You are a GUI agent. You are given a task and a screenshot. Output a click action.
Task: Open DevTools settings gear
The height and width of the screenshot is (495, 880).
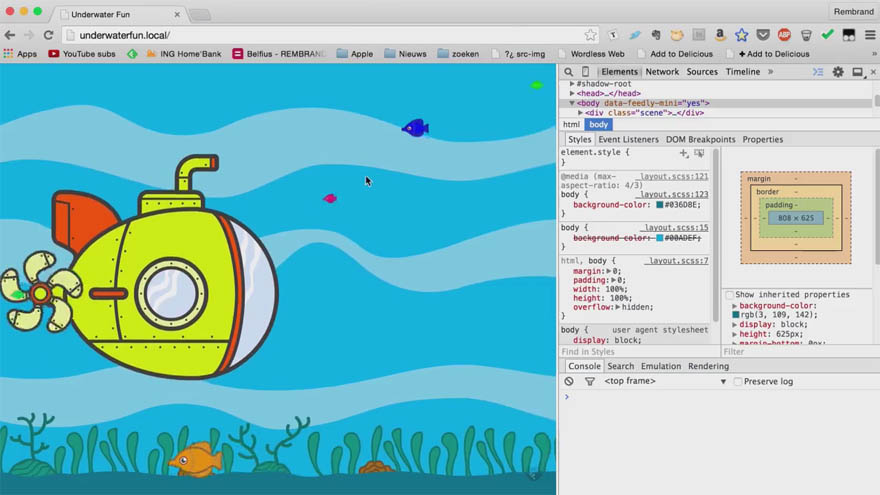[838, 72]
